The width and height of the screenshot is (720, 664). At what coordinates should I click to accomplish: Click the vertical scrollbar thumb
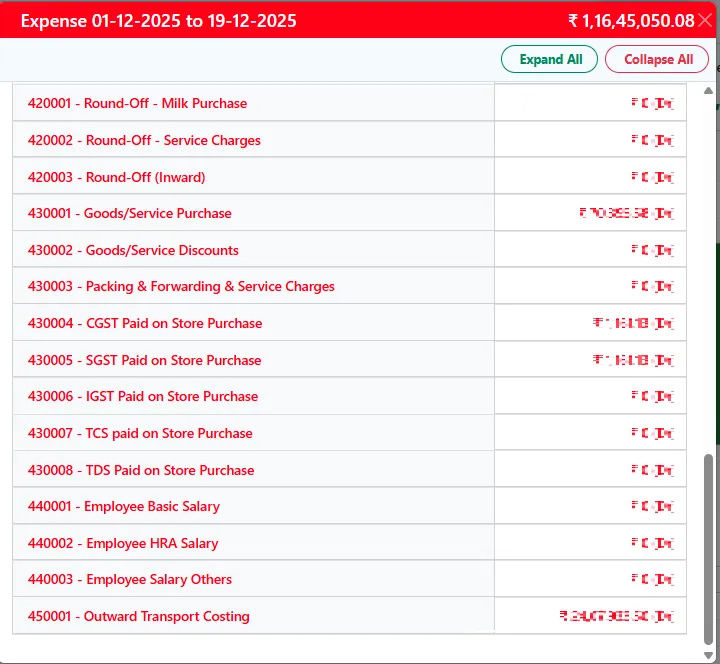[x=709, y=549]
